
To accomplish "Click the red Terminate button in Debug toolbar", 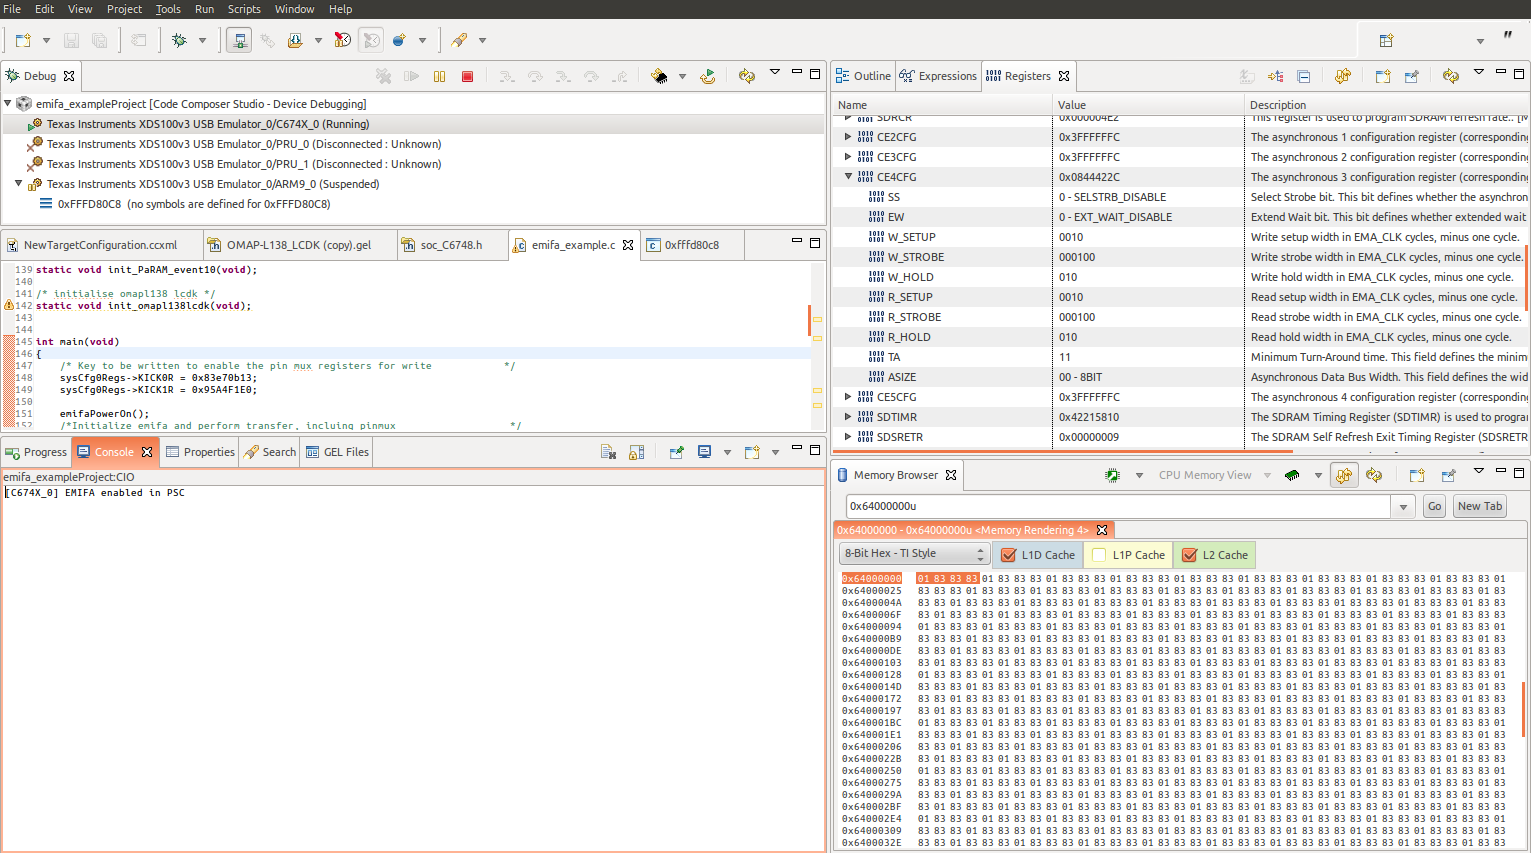I will click(467, 76).
